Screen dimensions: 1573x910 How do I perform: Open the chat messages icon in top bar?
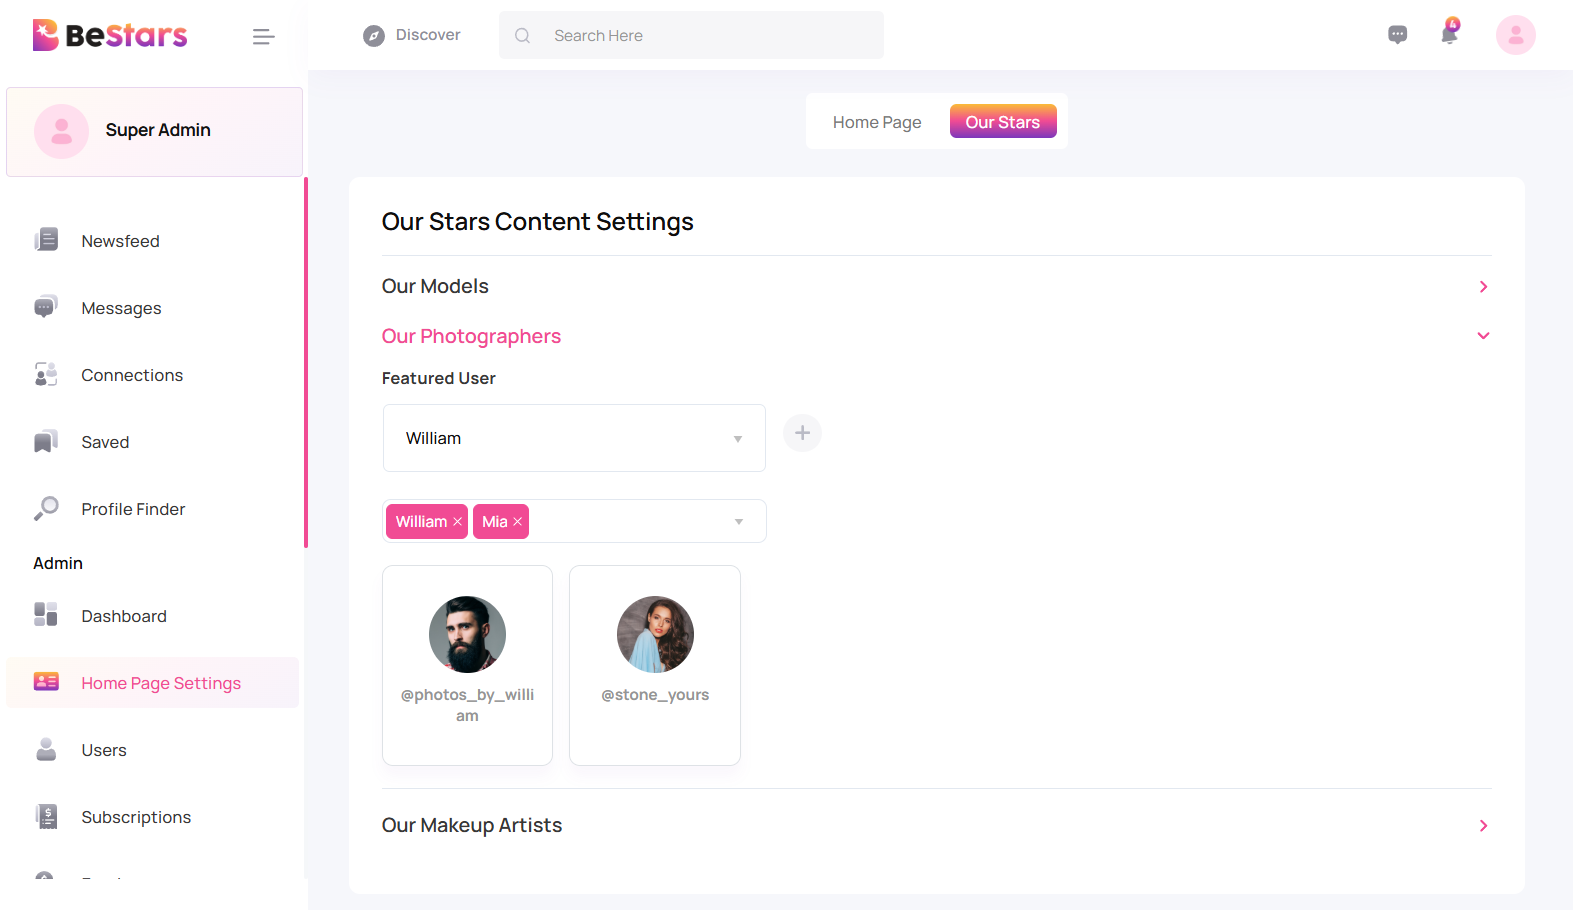1397,34
